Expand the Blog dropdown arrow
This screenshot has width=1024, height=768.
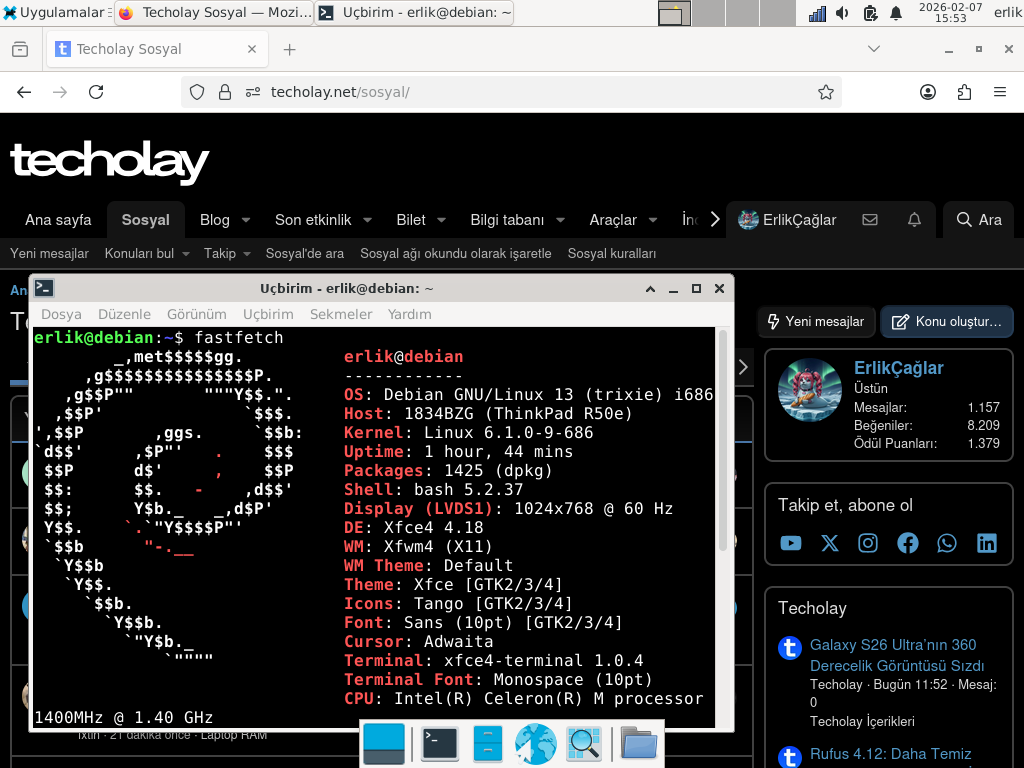pos(246,220)
